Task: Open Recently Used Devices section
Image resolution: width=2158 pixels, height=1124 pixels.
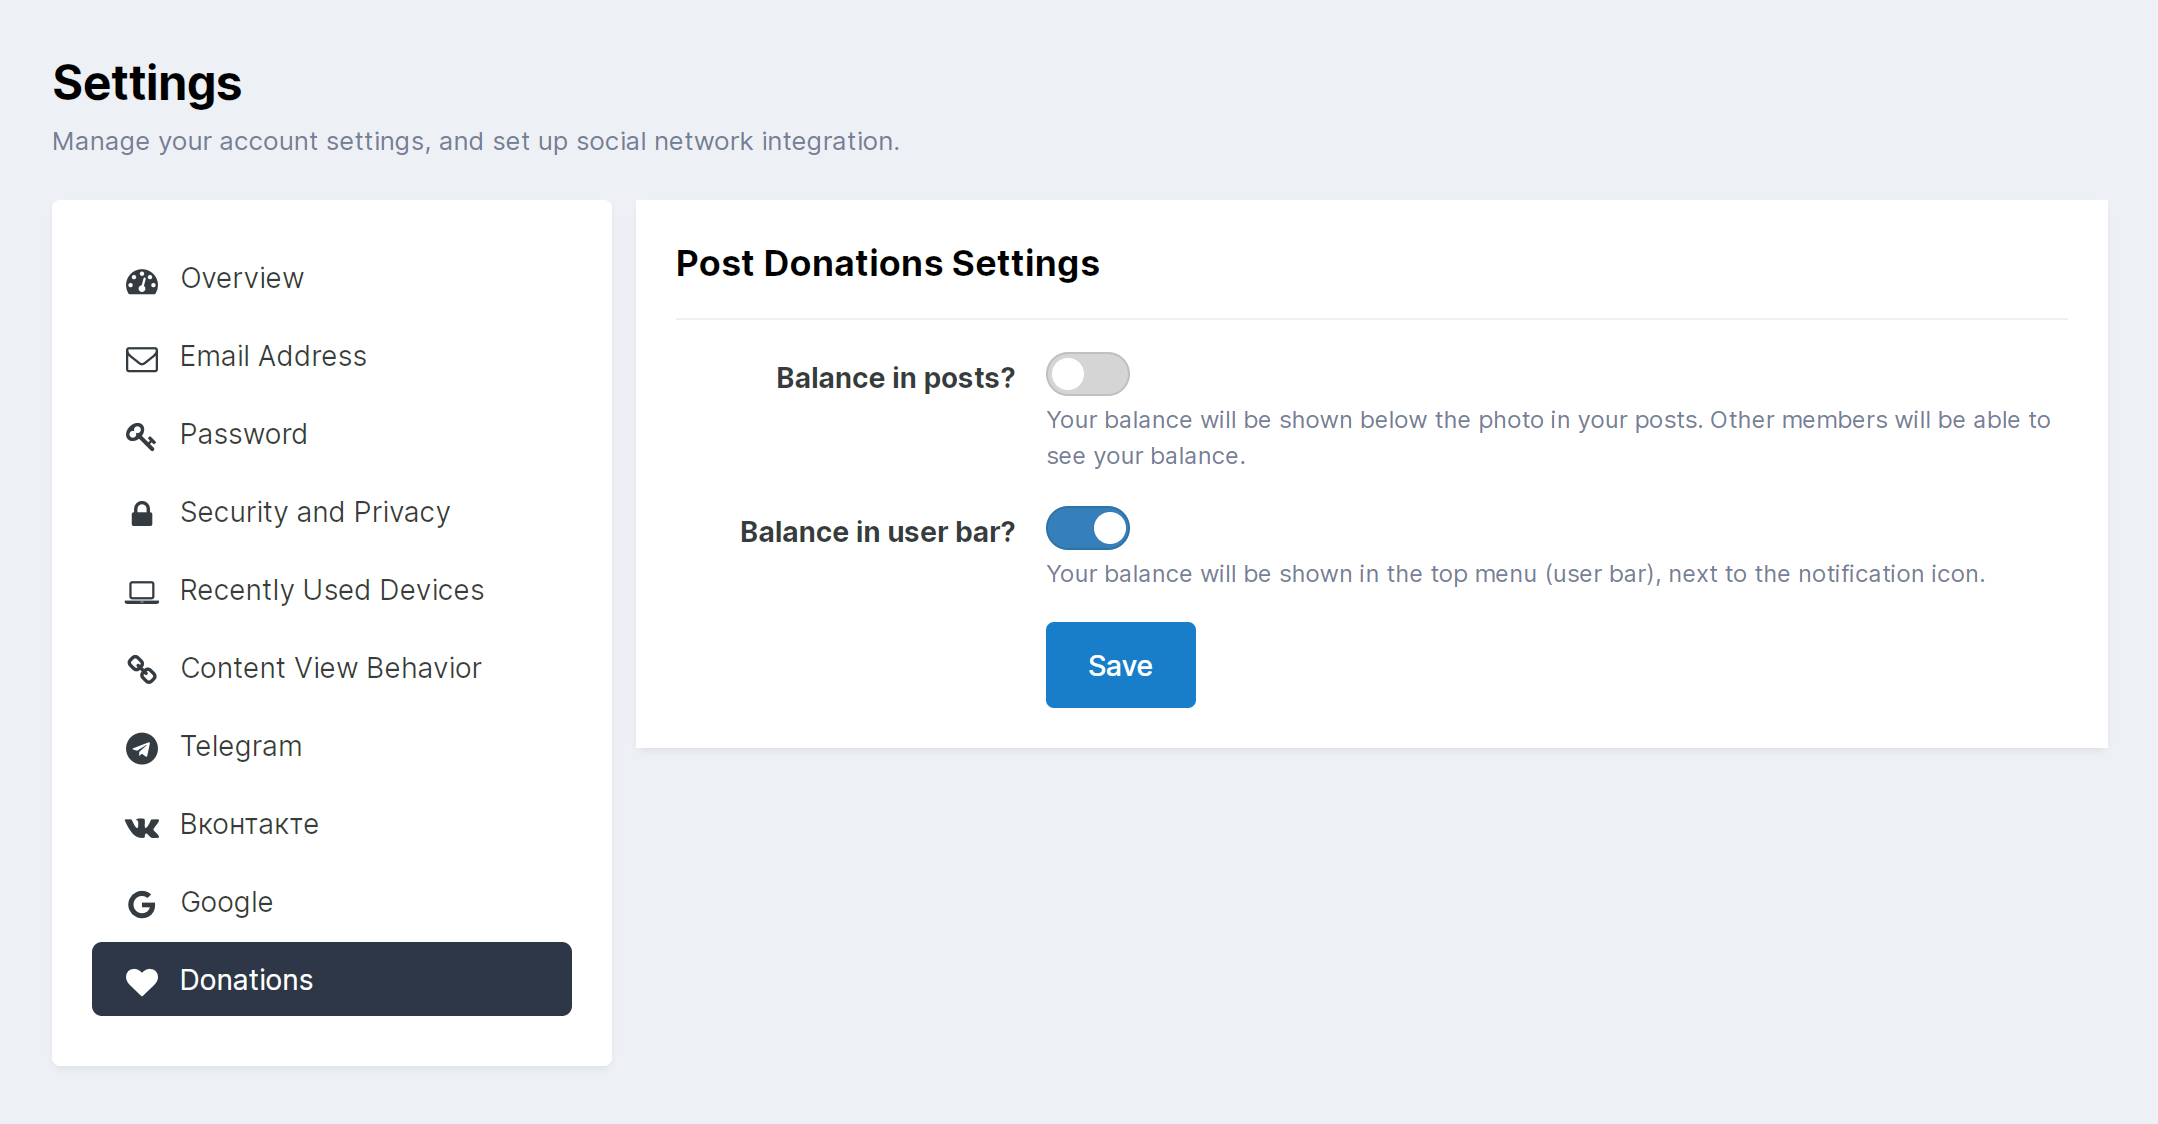Action: (x=332, y=590)
